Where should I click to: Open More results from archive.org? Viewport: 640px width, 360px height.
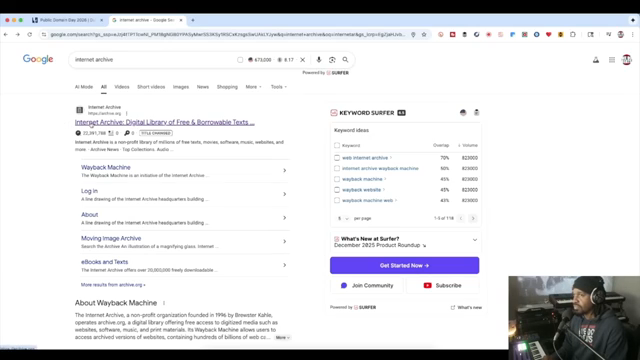pyautogui.click(x=113, y=285)
